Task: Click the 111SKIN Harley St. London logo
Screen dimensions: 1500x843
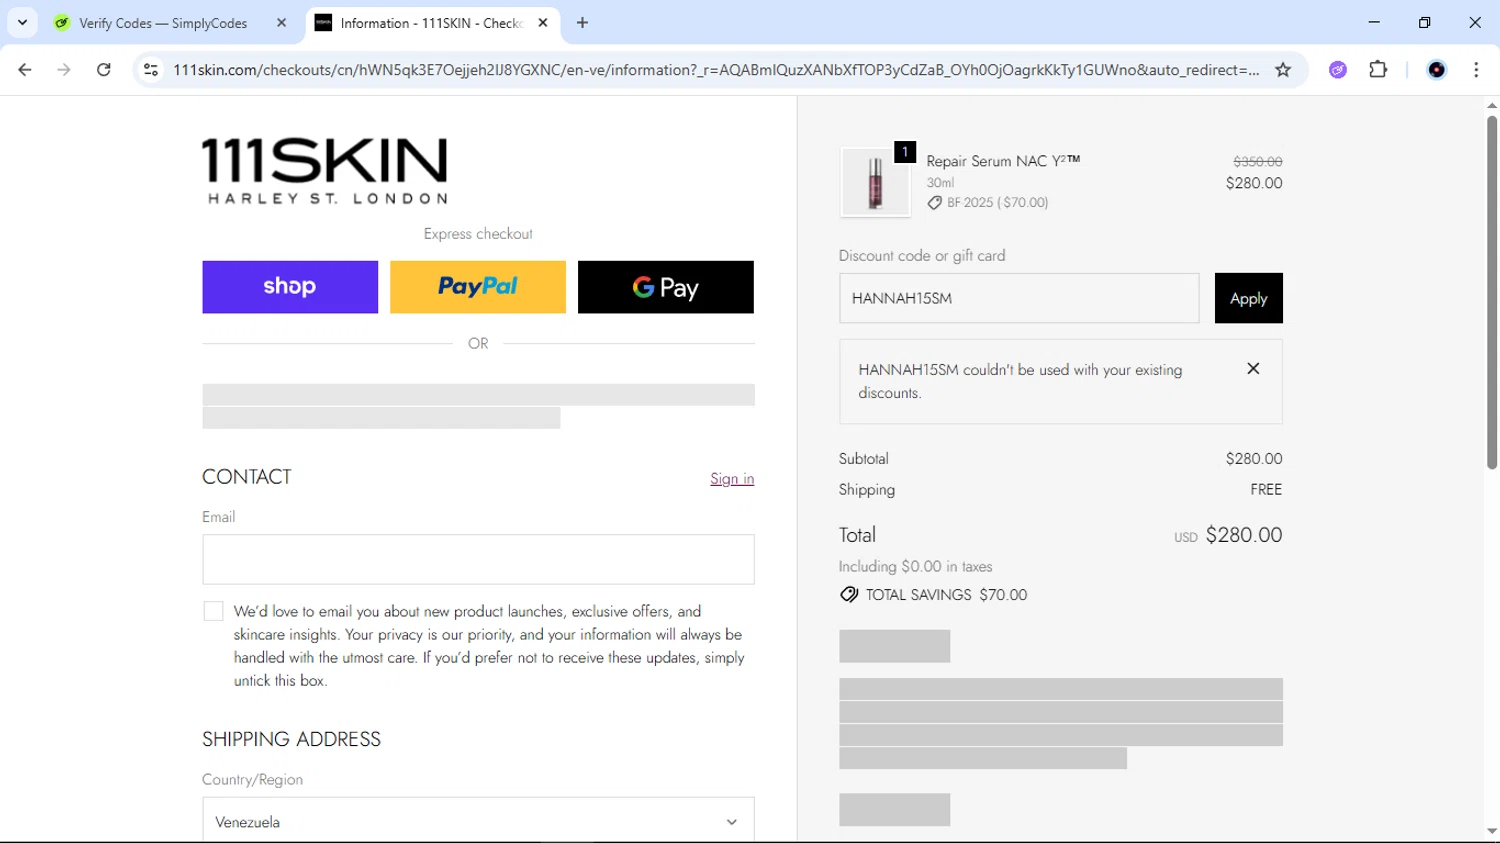Action: (x=325, y=171)
